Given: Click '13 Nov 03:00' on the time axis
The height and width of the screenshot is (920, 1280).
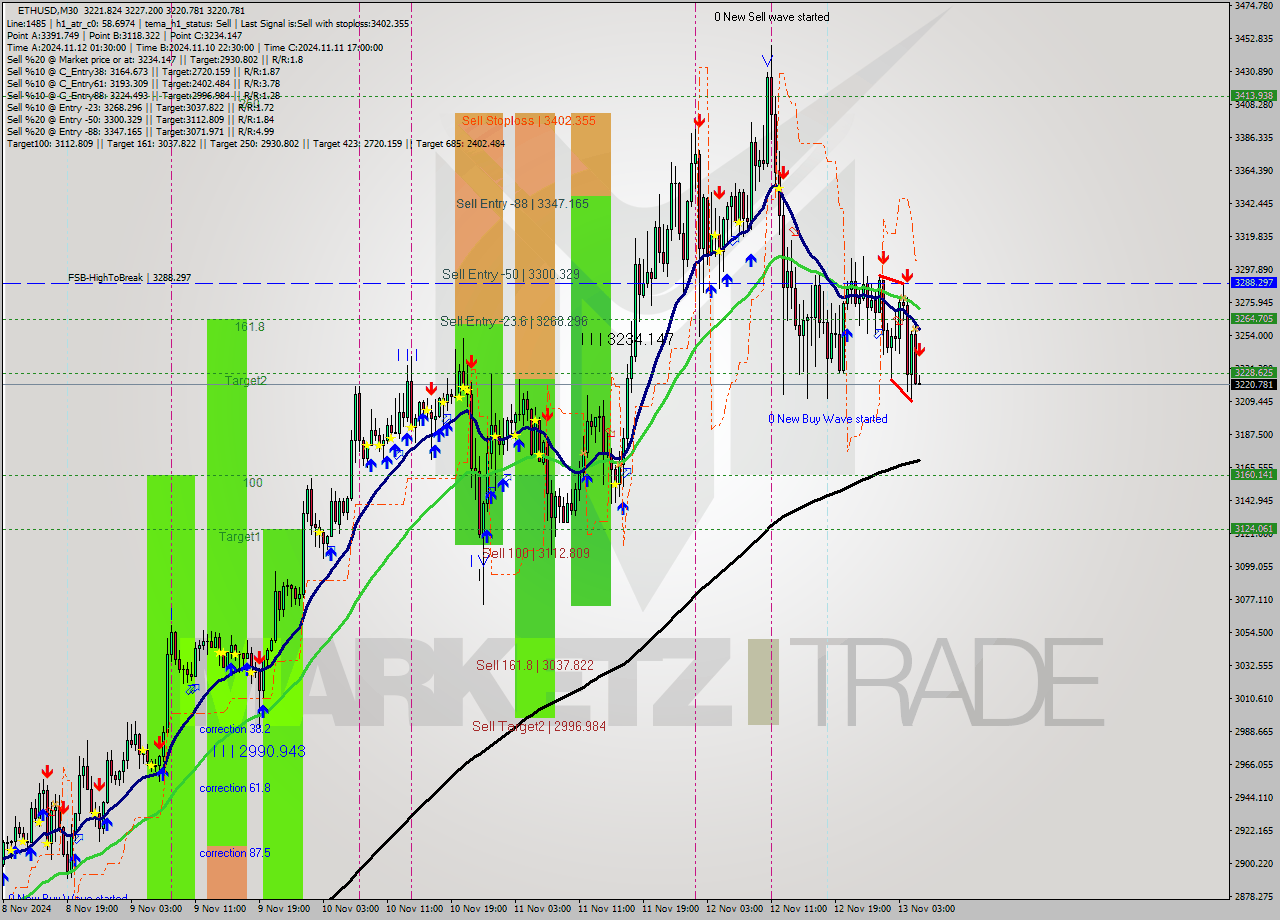Looking at the screenshot, I should (x=927, y=909).
